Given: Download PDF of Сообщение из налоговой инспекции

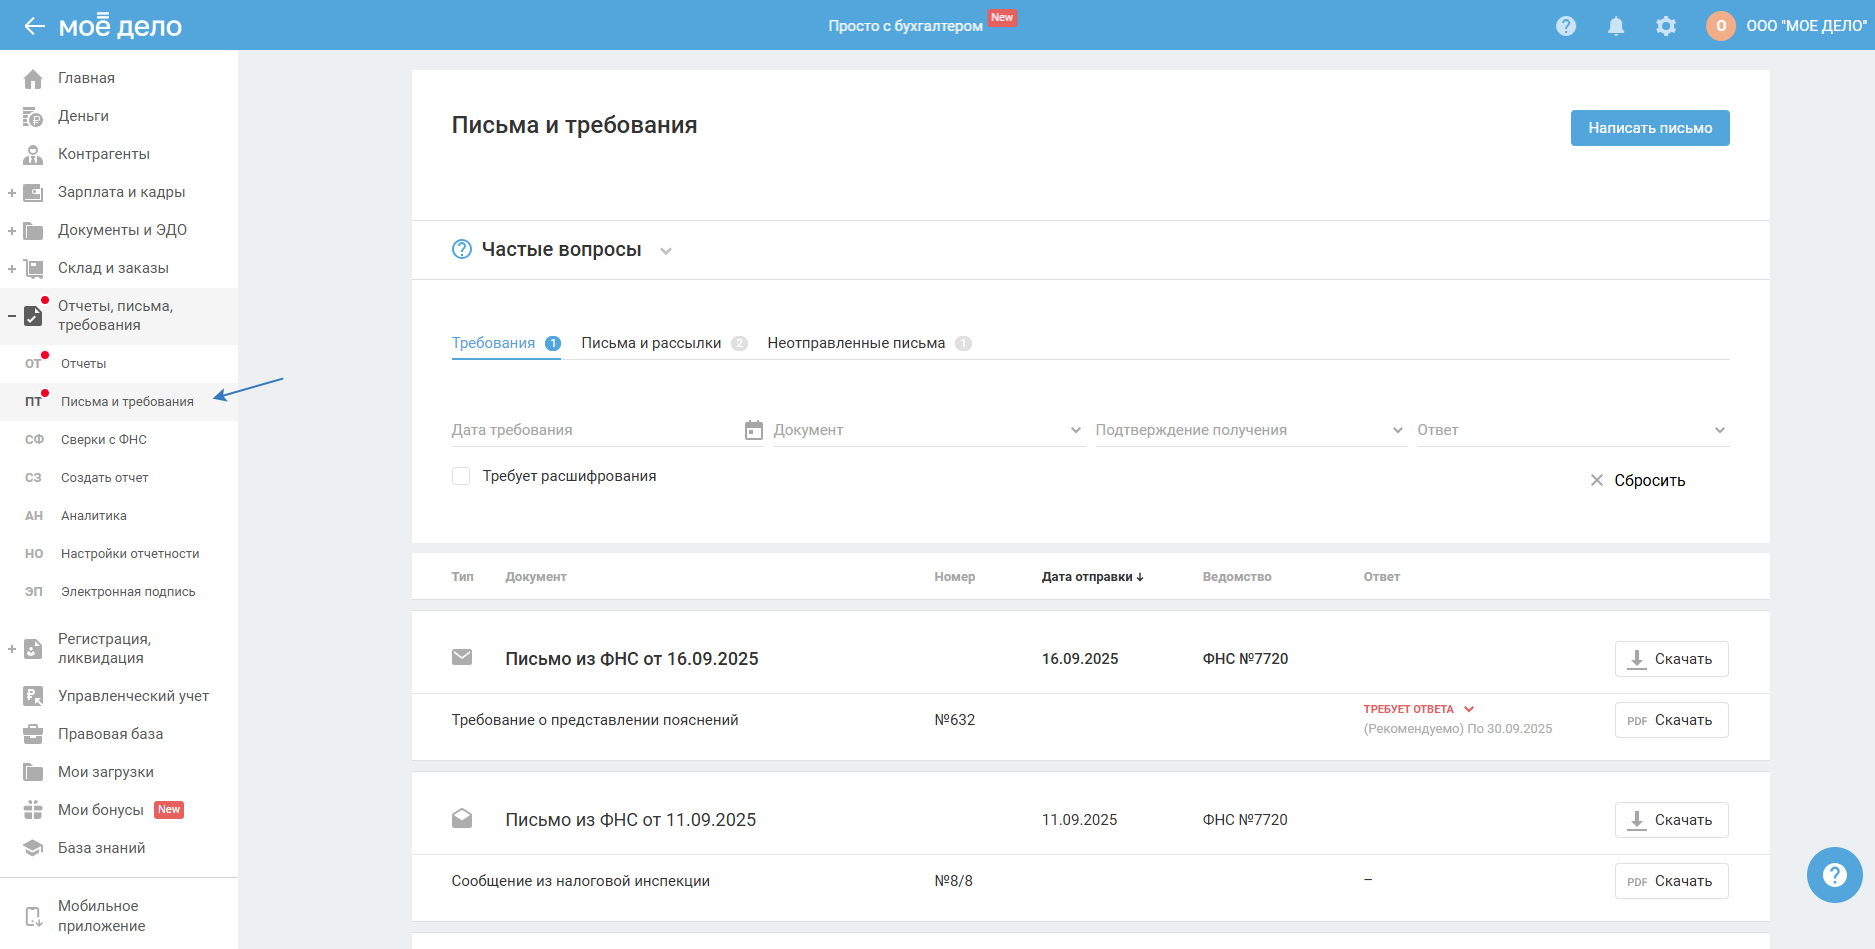Looking at the screenshot, I should [x=1671, y=881].
